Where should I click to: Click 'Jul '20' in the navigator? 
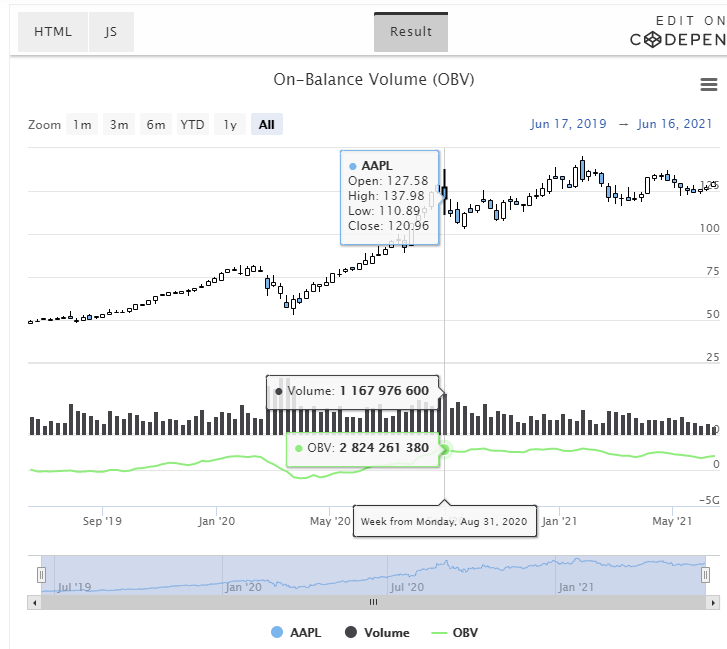[x=407, y=587]
